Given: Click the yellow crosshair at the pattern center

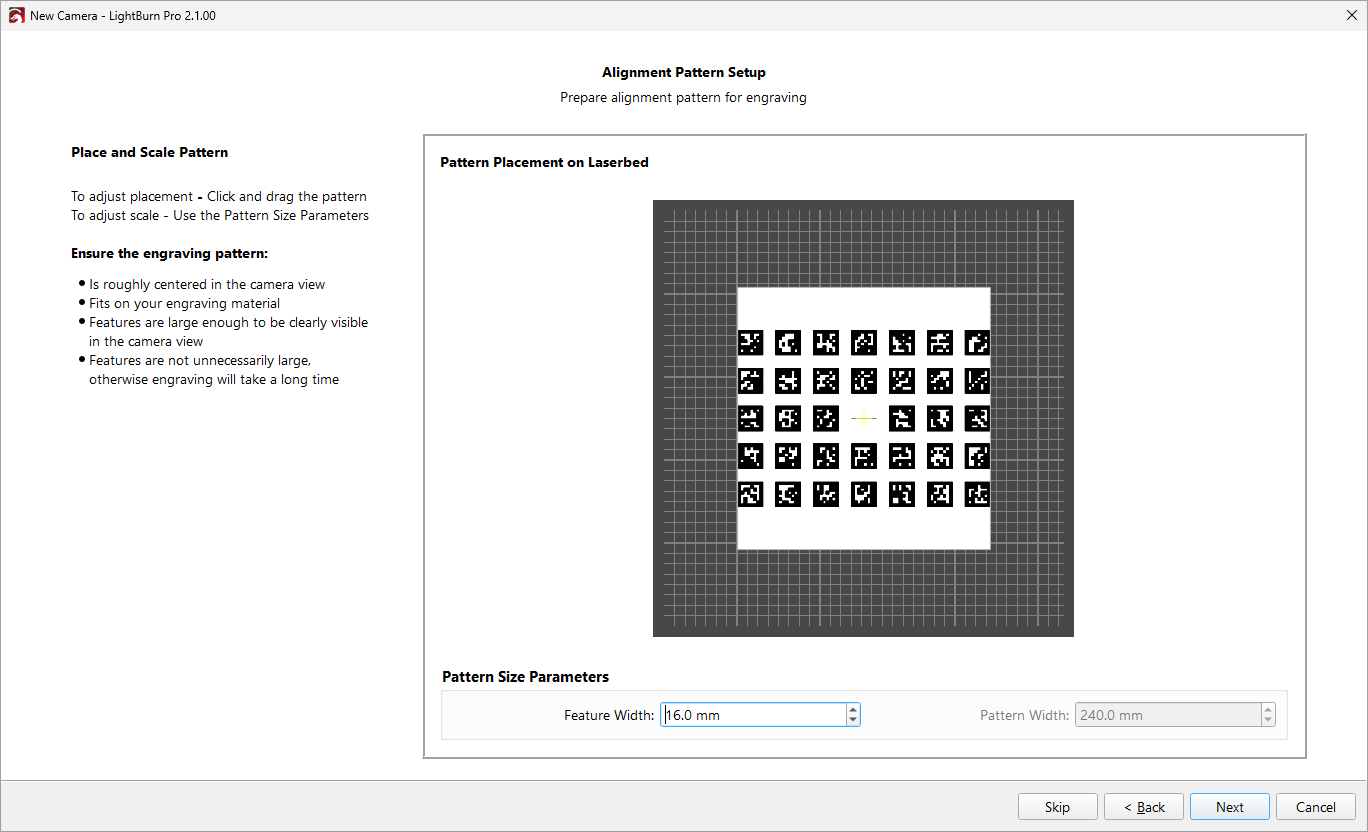Looking at the screenshot, I should [x=864, y=418].
